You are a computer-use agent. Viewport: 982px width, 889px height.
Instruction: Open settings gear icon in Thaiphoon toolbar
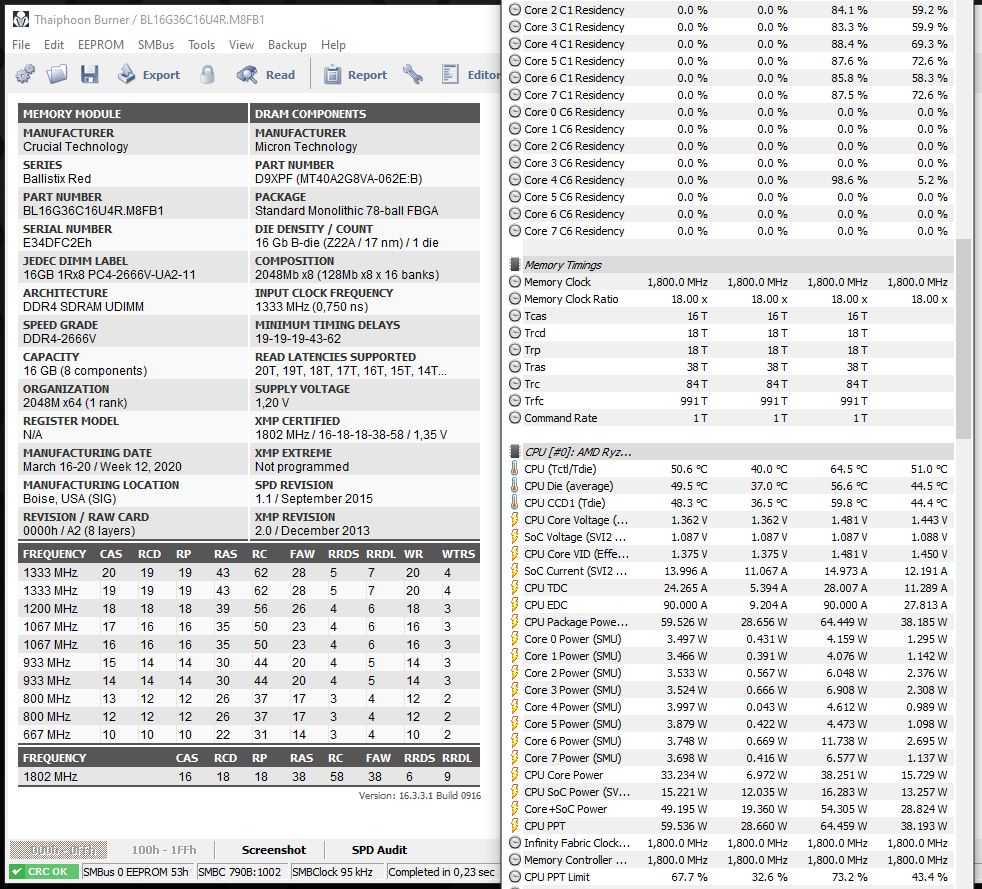point(25,75)
